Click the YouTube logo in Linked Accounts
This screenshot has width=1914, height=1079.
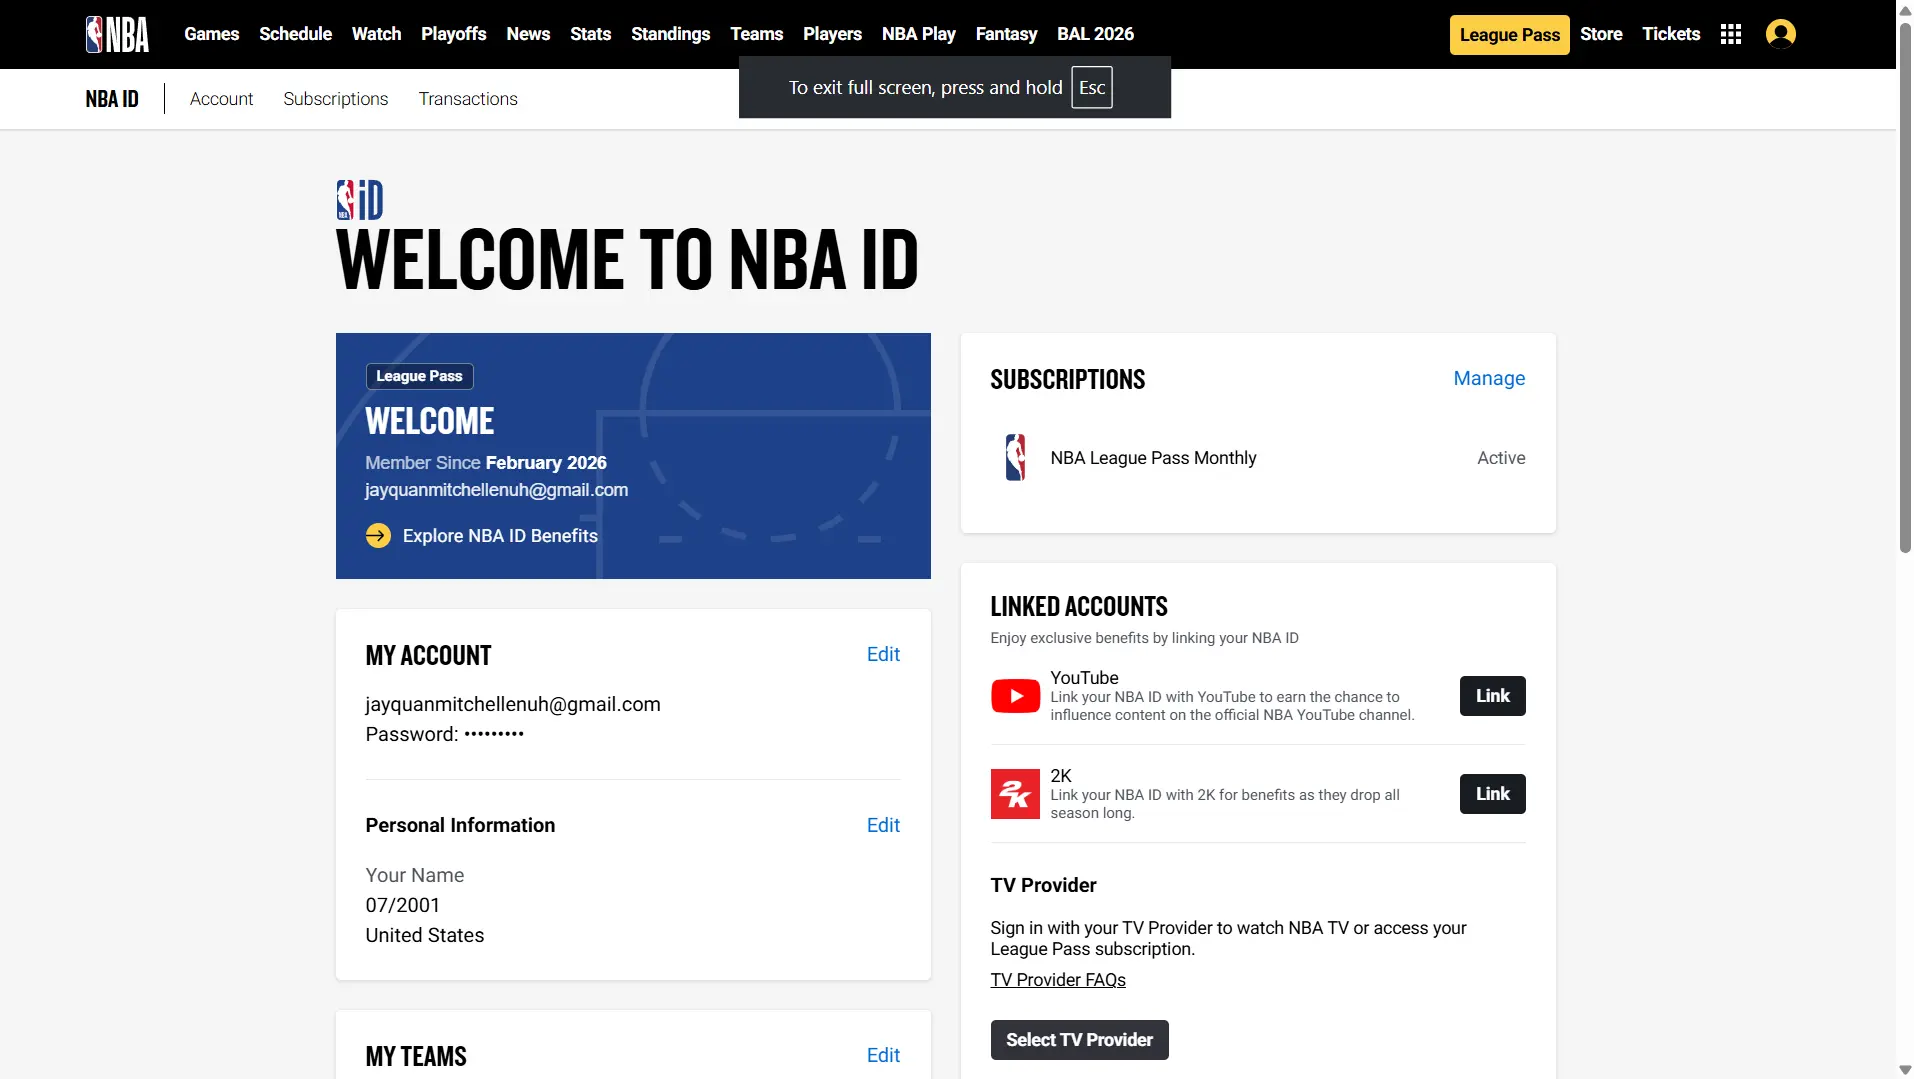pos(1015,696)
